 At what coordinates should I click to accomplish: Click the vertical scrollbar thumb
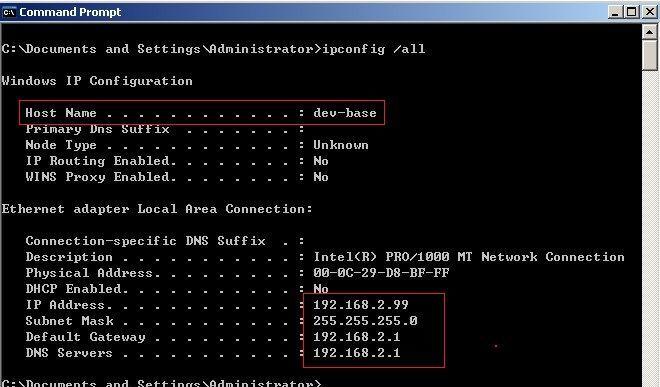tap(650, 55)
